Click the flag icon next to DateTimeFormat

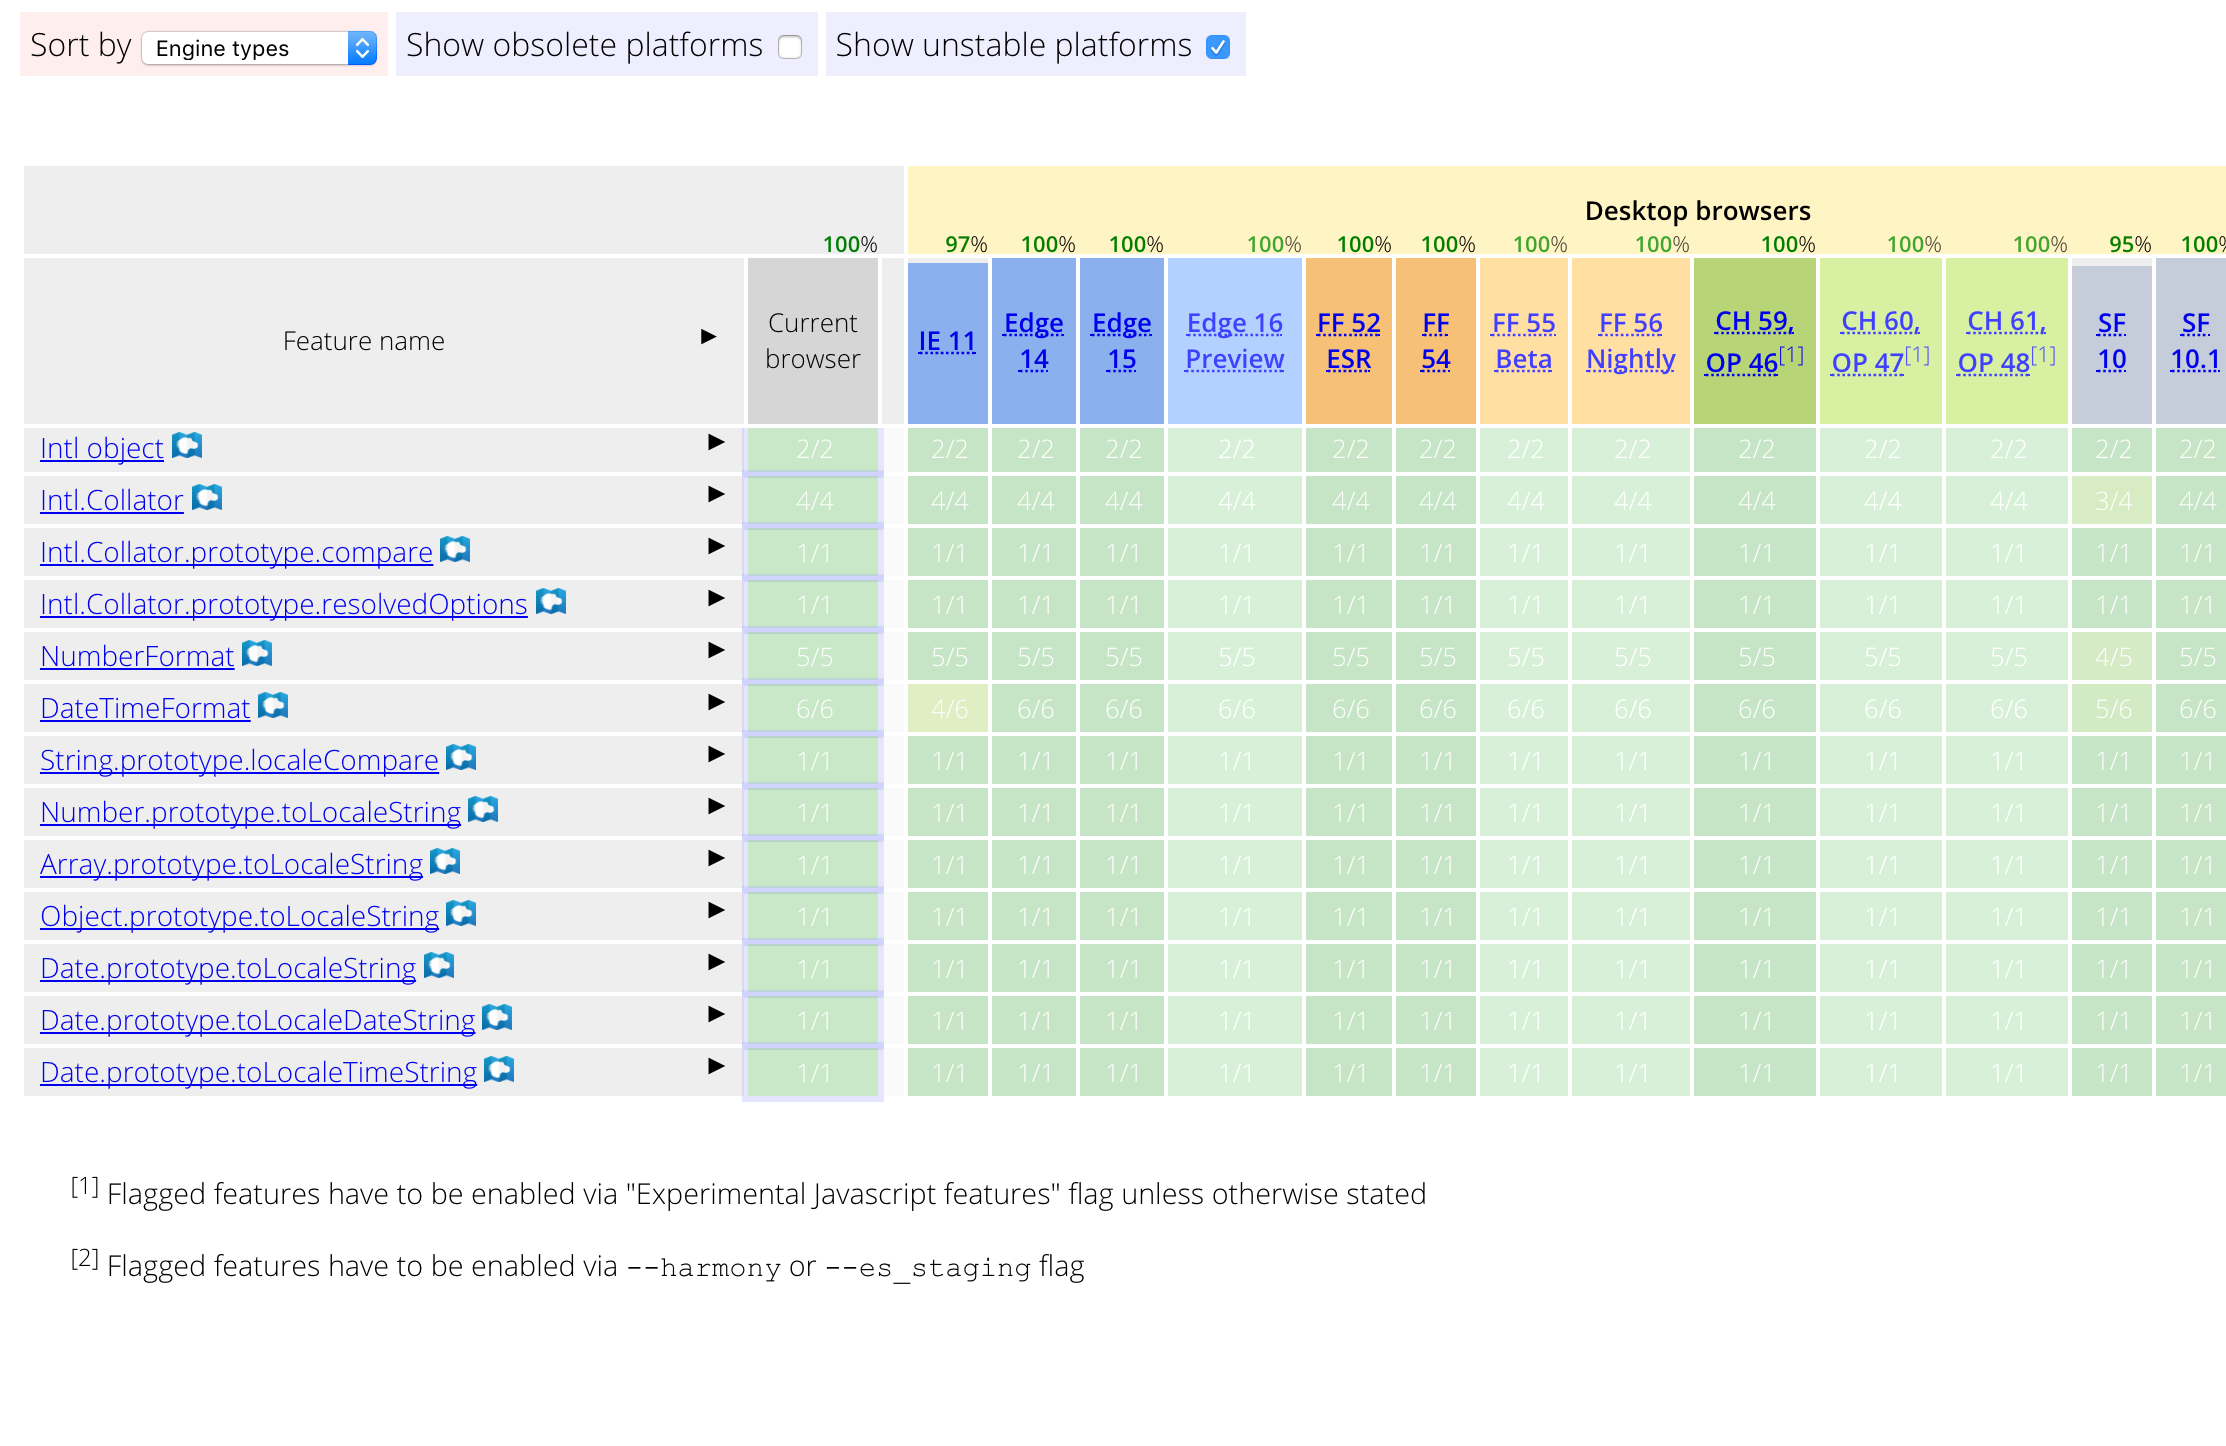[273, 706]
